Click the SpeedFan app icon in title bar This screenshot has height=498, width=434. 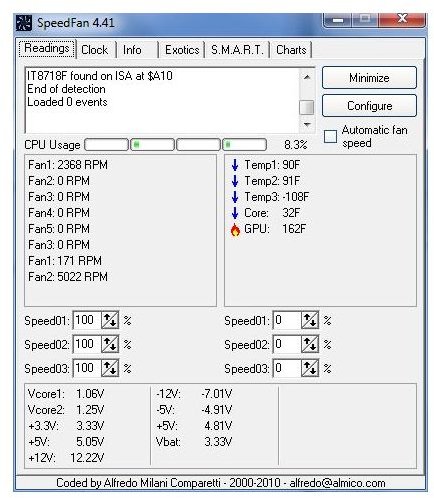pos(24,23)
